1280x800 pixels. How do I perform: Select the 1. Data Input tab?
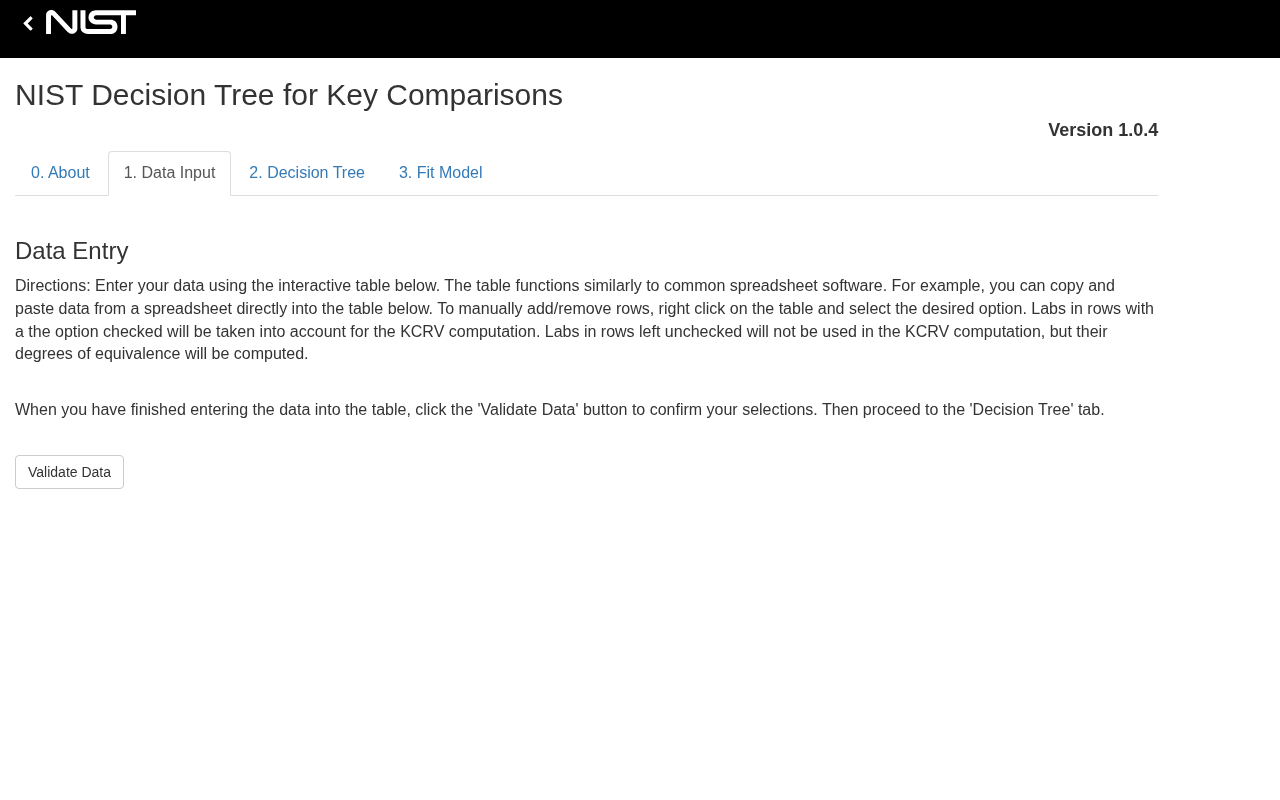(169, 173)
